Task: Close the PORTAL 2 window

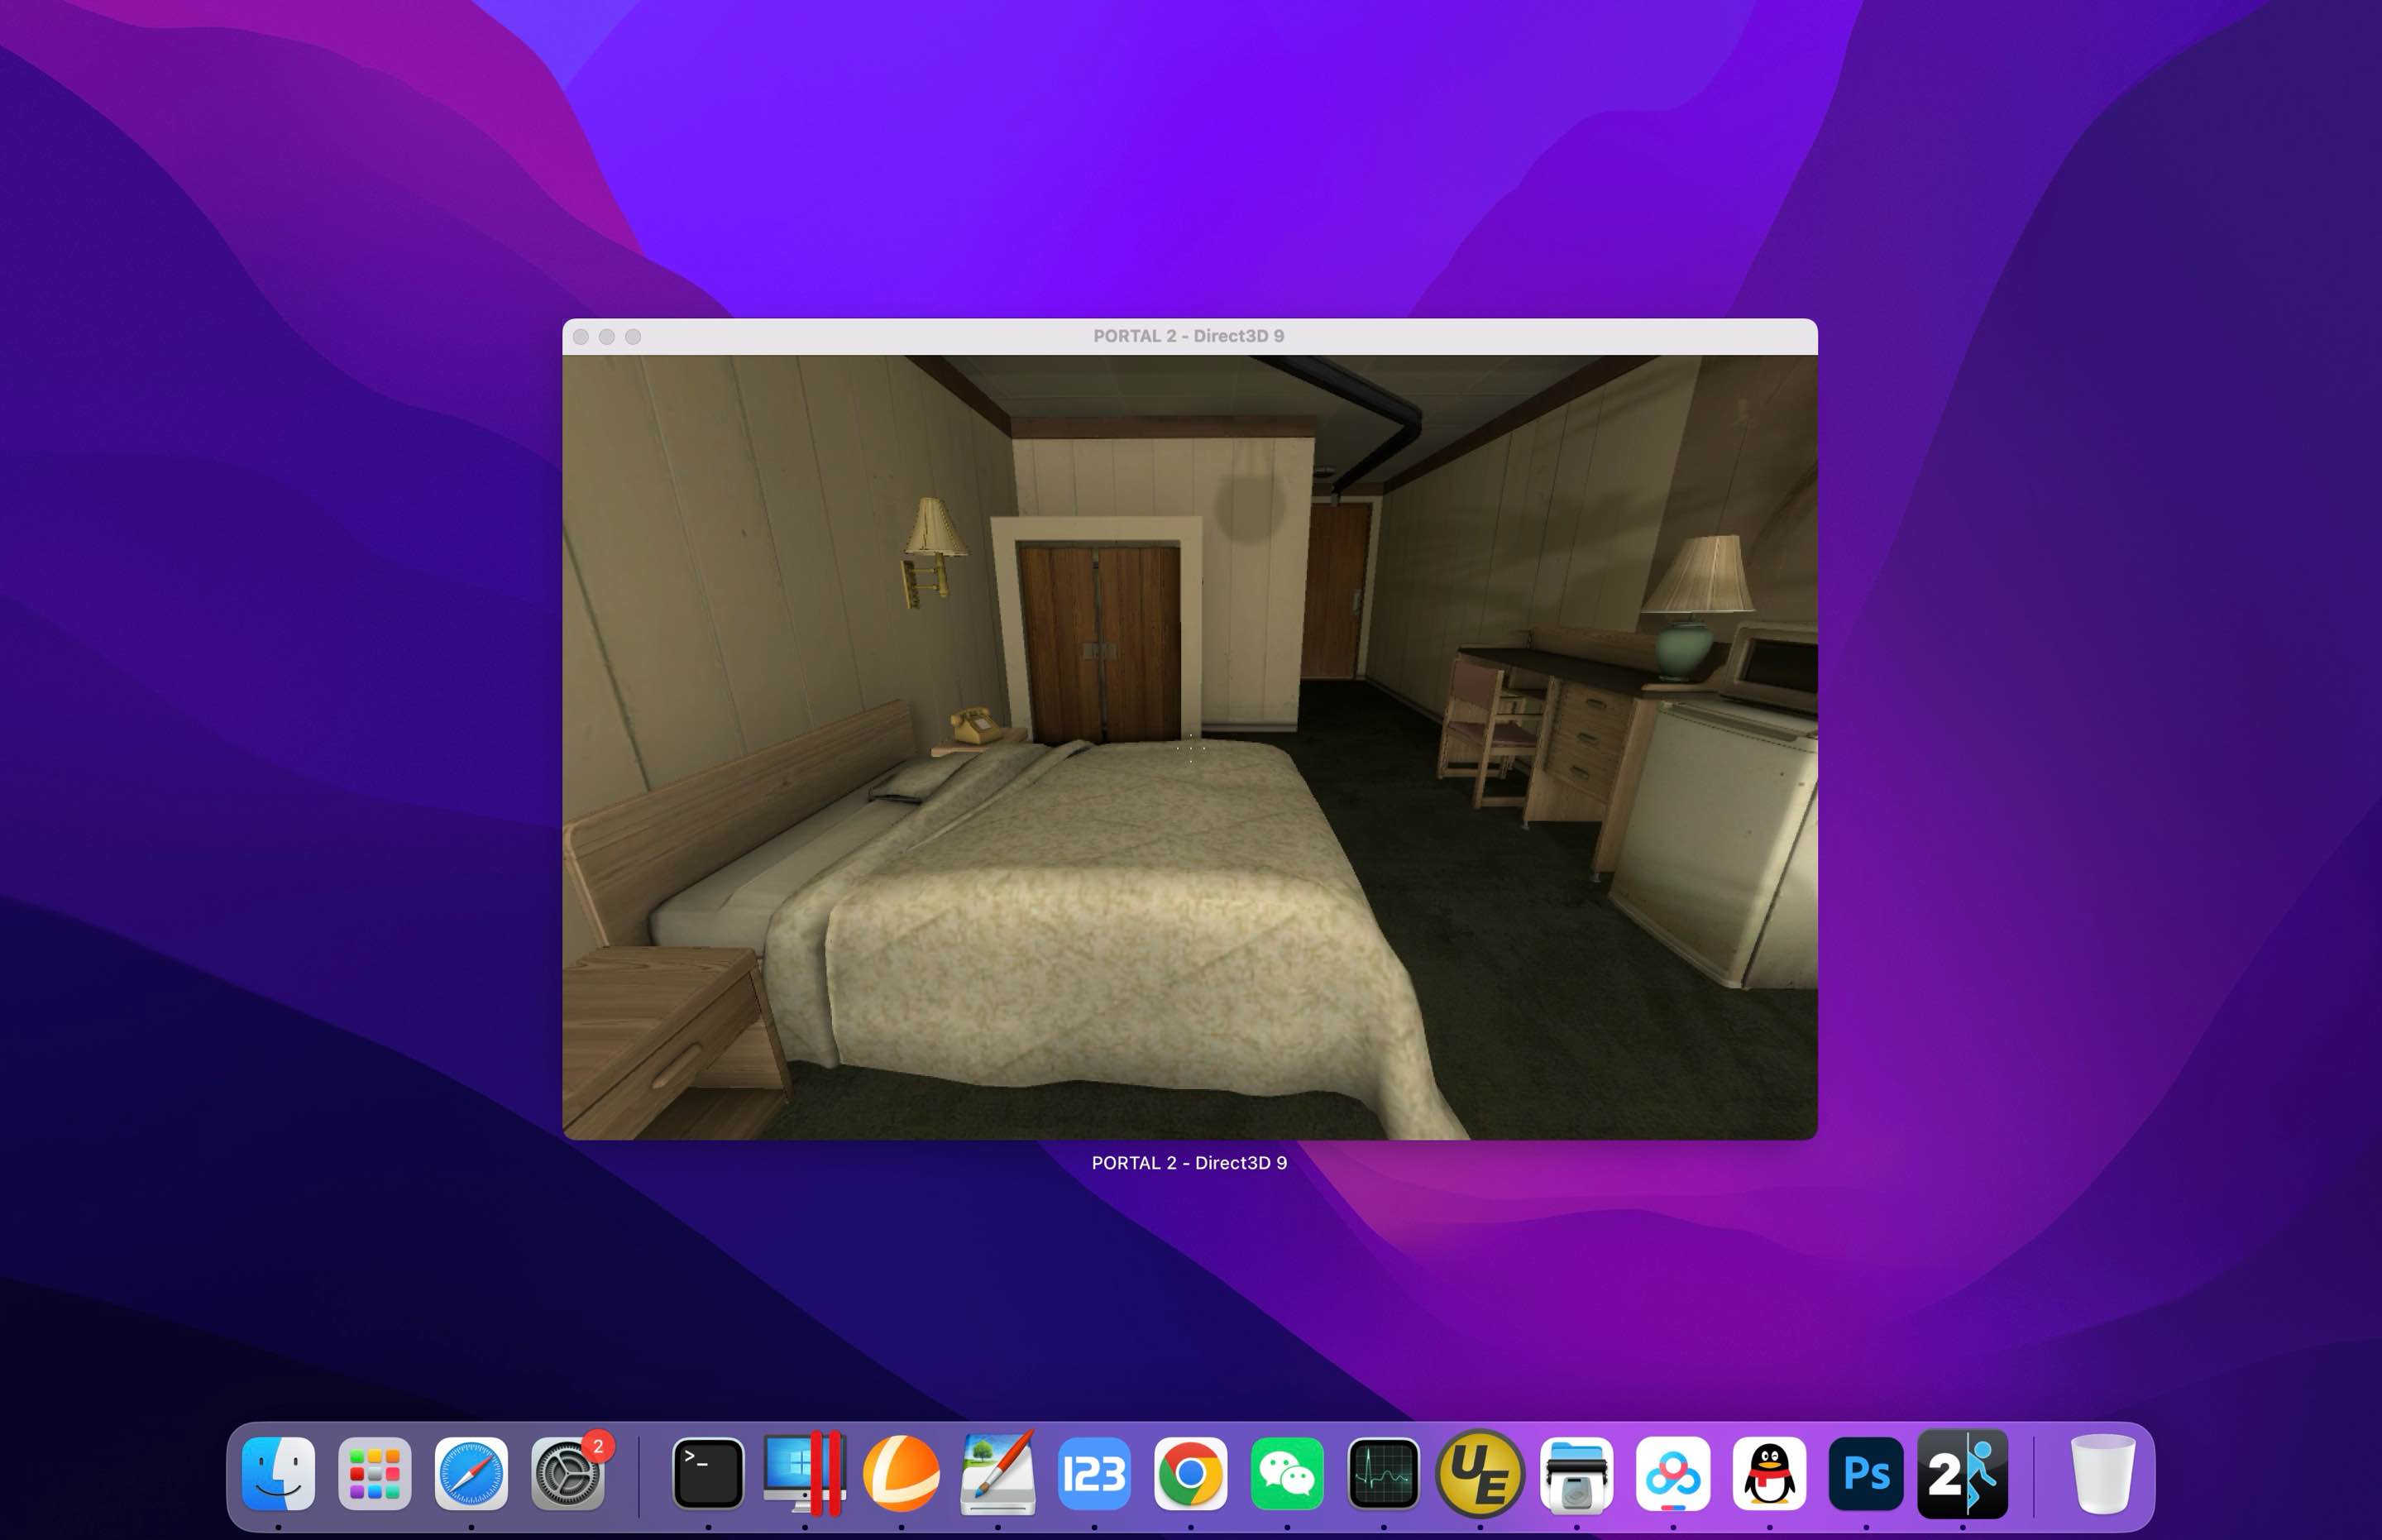Action: click(x=581, y=337)
